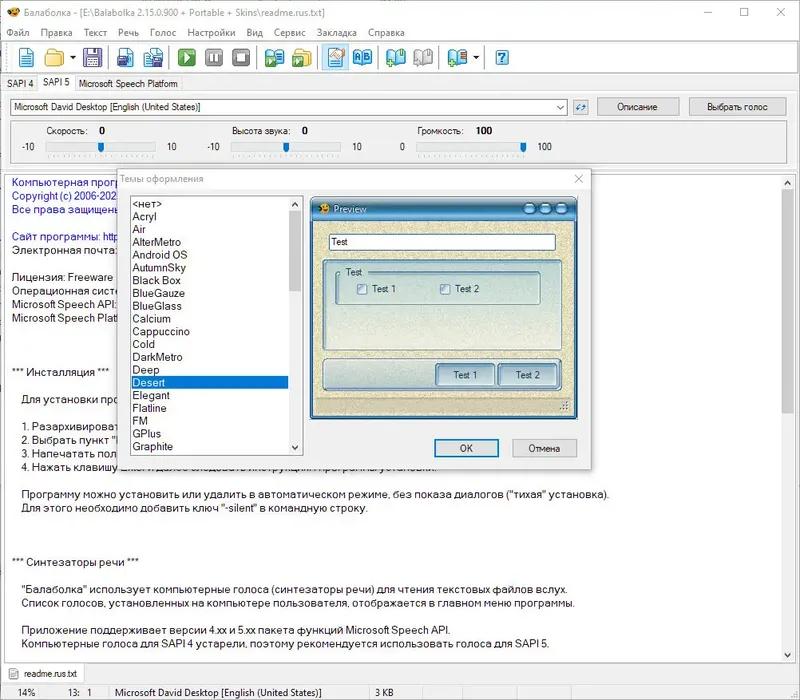Click smiley icon in Preview title bar

323,208
